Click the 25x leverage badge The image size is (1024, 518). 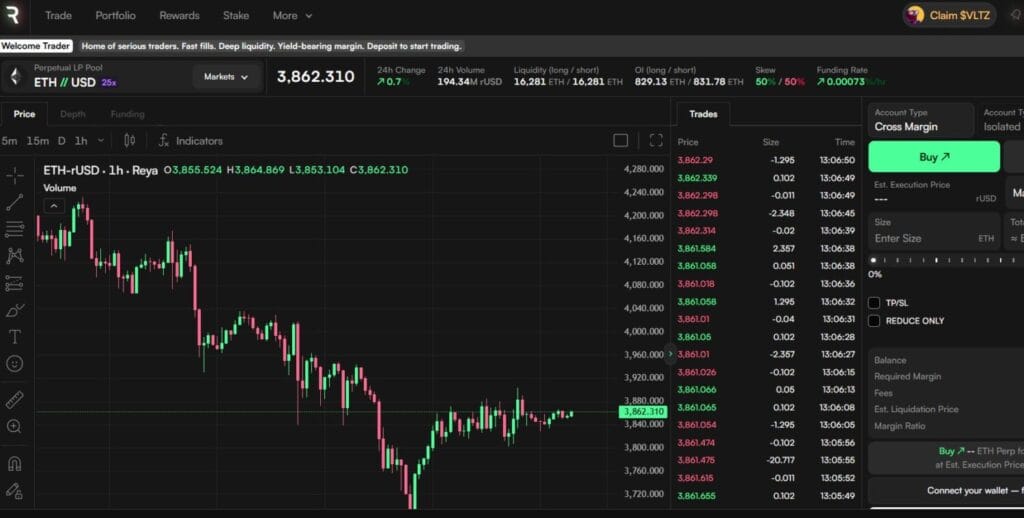click(x=109, y=83)
